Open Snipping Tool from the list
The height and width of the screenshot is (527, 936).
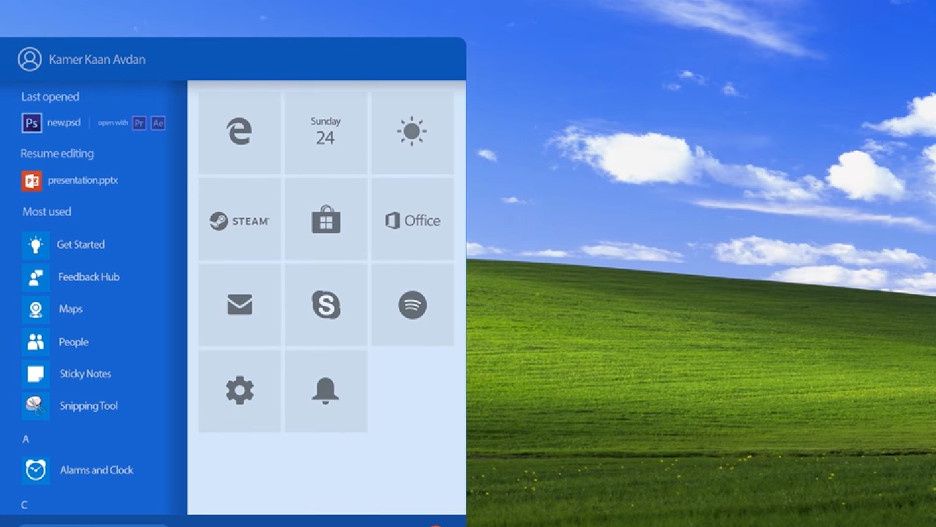[x=88, y=406]
